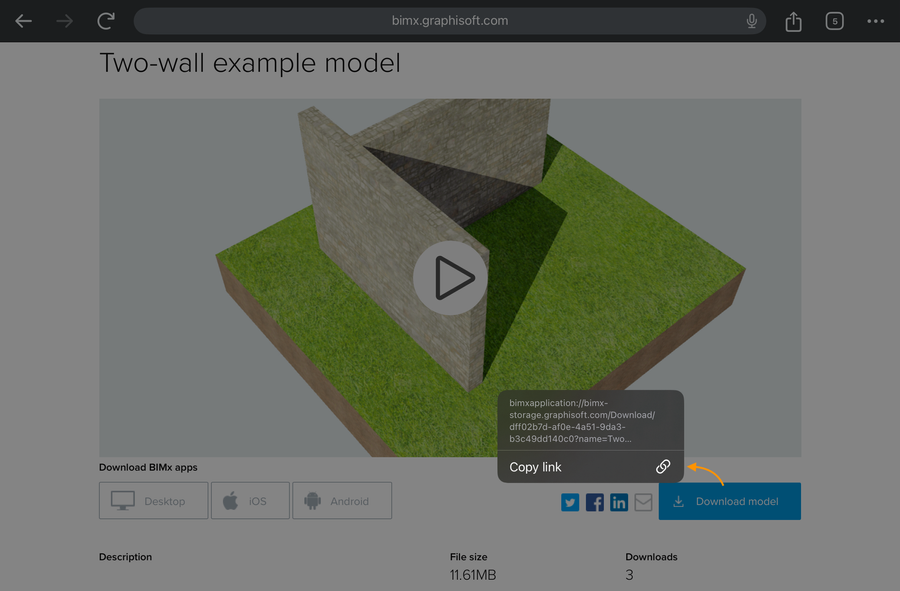Image resolution: width=900 pixels, height=591 pixels.
Task: Click the Download BIMx apps label
Action: click(148, 467)
